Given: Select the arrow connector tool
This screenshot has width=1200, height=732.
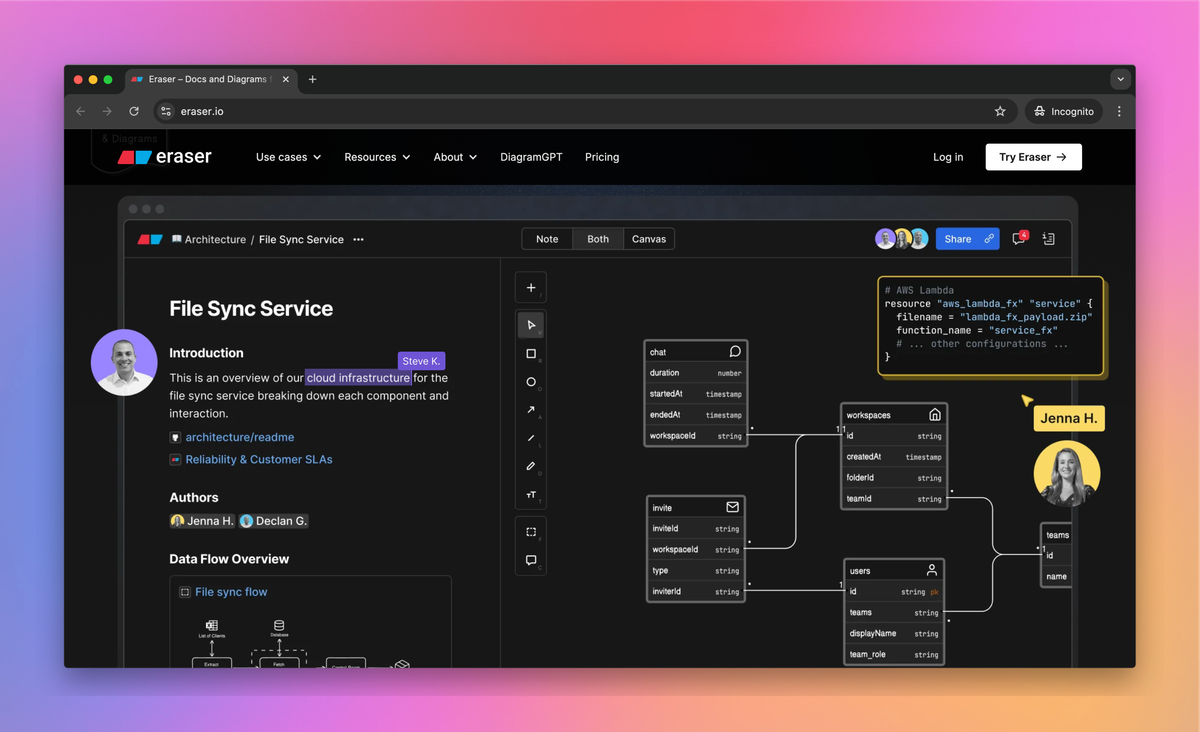Looking at the screenshot, I should coord(531,410).
